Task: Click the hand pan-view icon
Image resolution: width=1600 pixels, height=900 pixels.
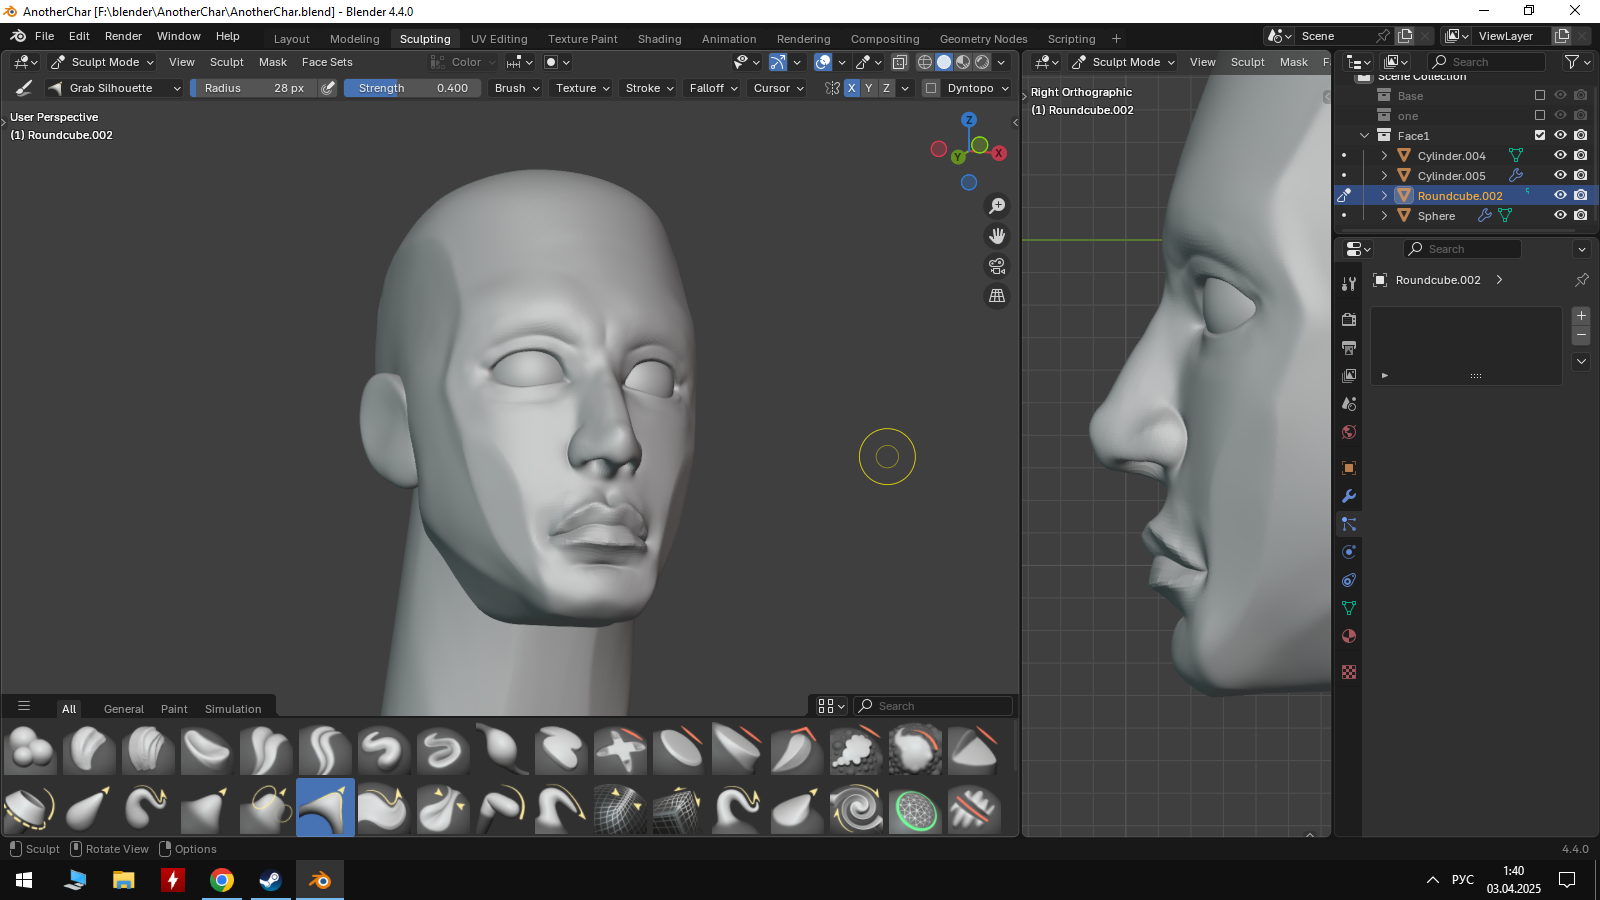Action: pos(997,236)
